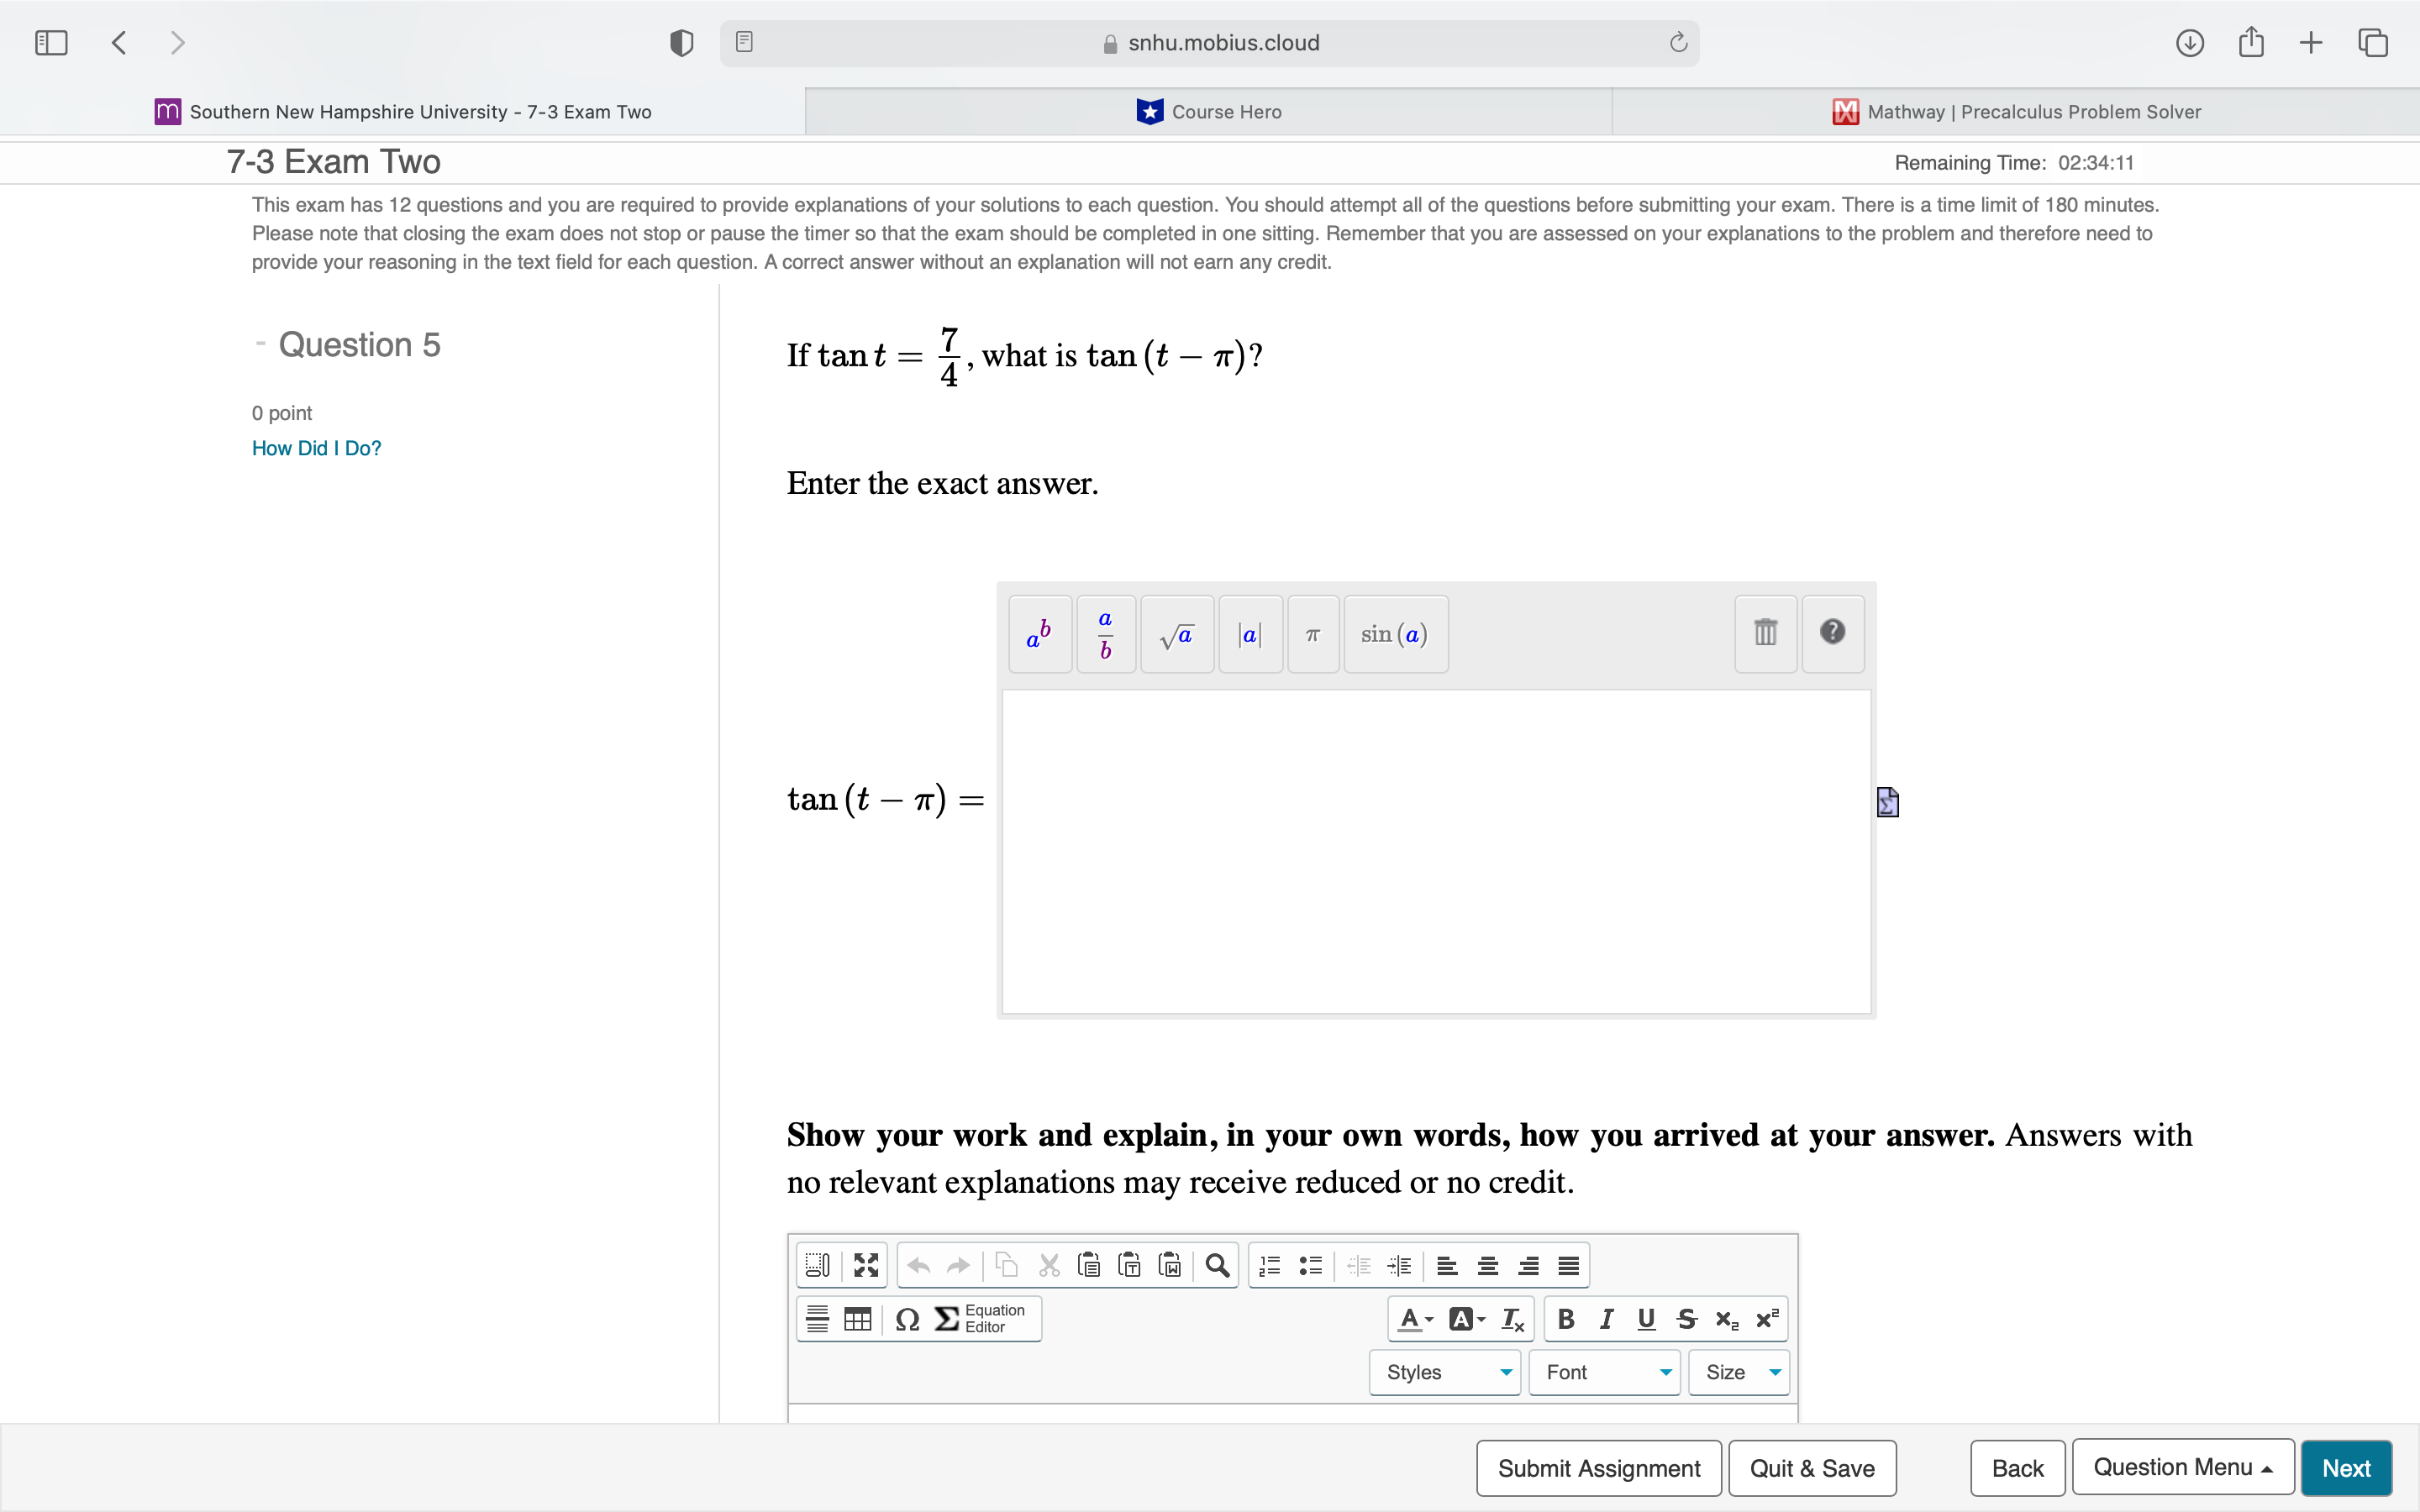The width and height of the screenshot is (2420, 1512).
Task: Toggle bold formatting in the explanation editor
Action: [x=1565, y=1318]
